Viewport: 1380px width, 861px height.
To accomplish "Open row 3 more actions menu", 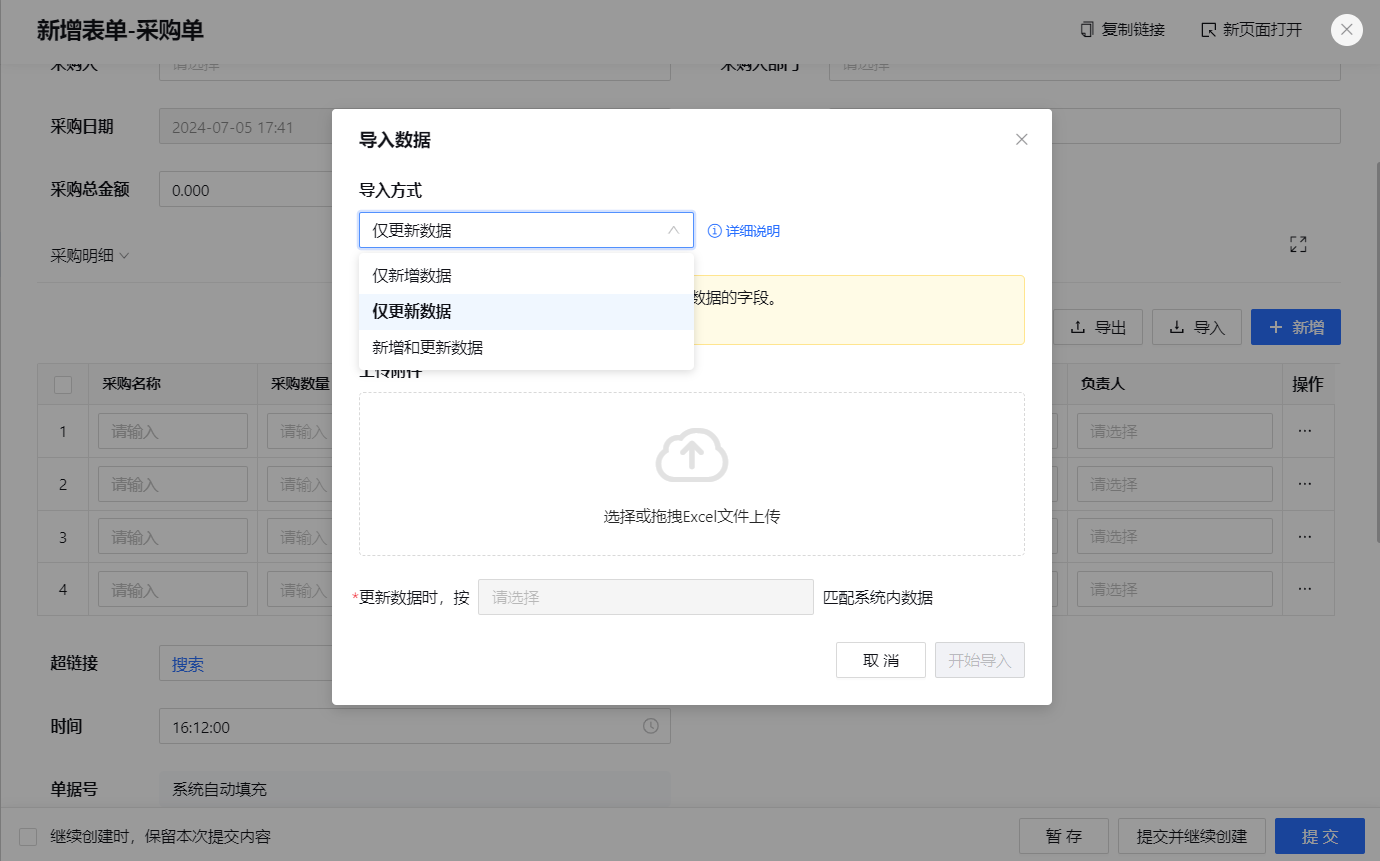I will (1304, 536).
